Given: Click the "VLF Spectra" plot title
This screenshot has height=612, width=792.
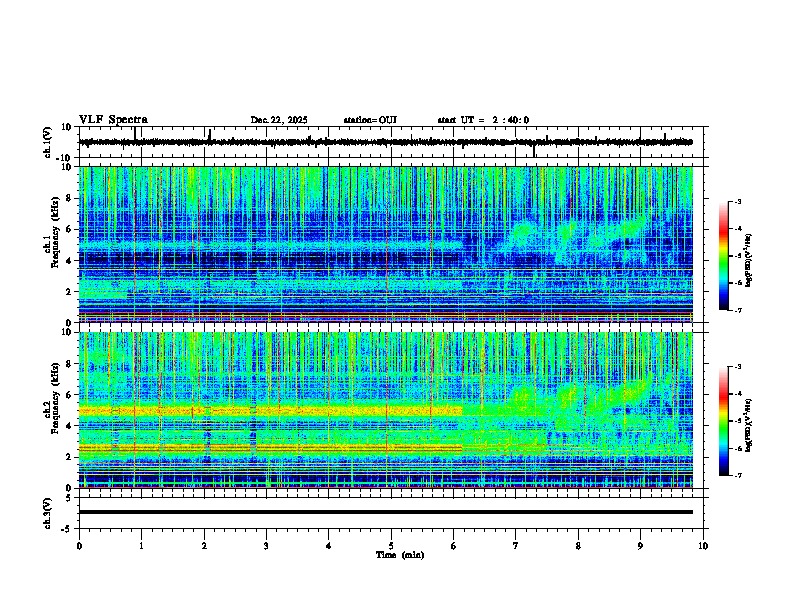Looking at the screenshot, I should [113, 120].
